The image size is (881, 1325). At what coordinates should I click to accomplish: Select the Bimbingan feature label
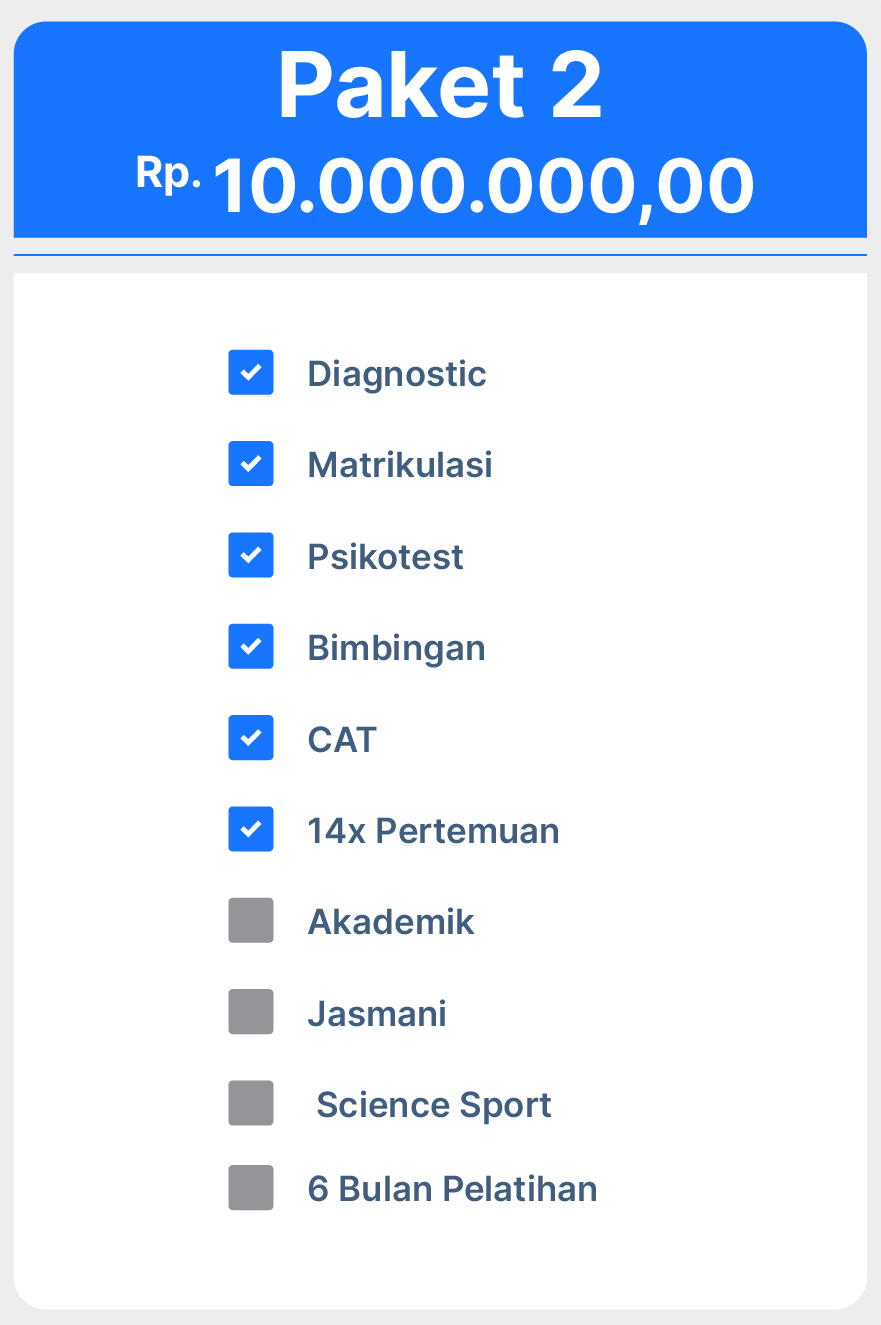(396, 648)
